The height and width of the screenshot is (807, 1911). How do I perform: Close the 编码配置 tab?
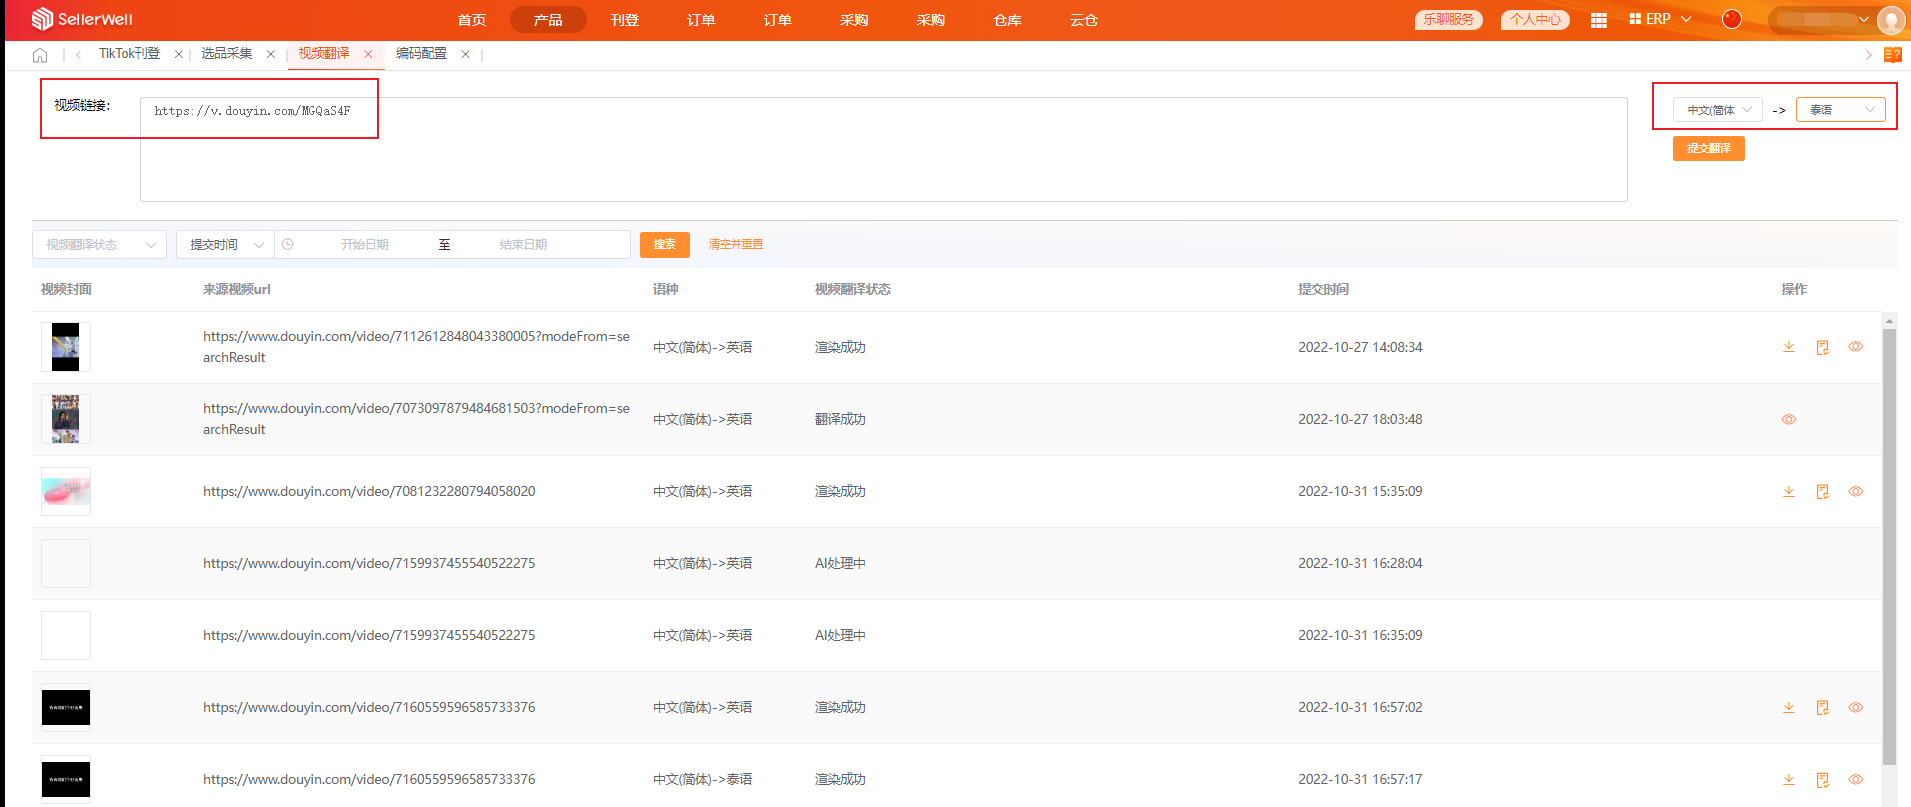(x=465, y=54)
